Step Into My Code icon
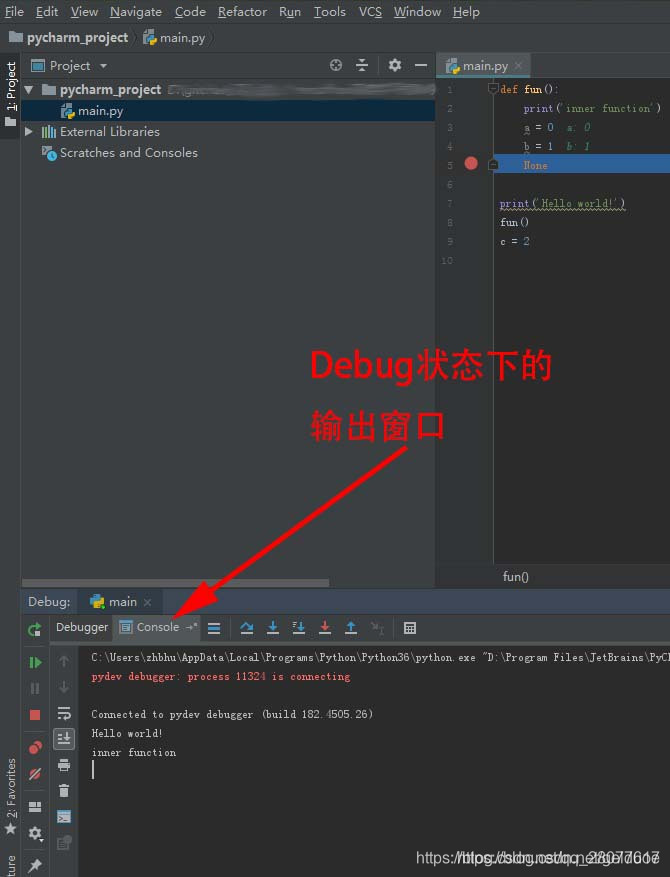 click(298, 628)
